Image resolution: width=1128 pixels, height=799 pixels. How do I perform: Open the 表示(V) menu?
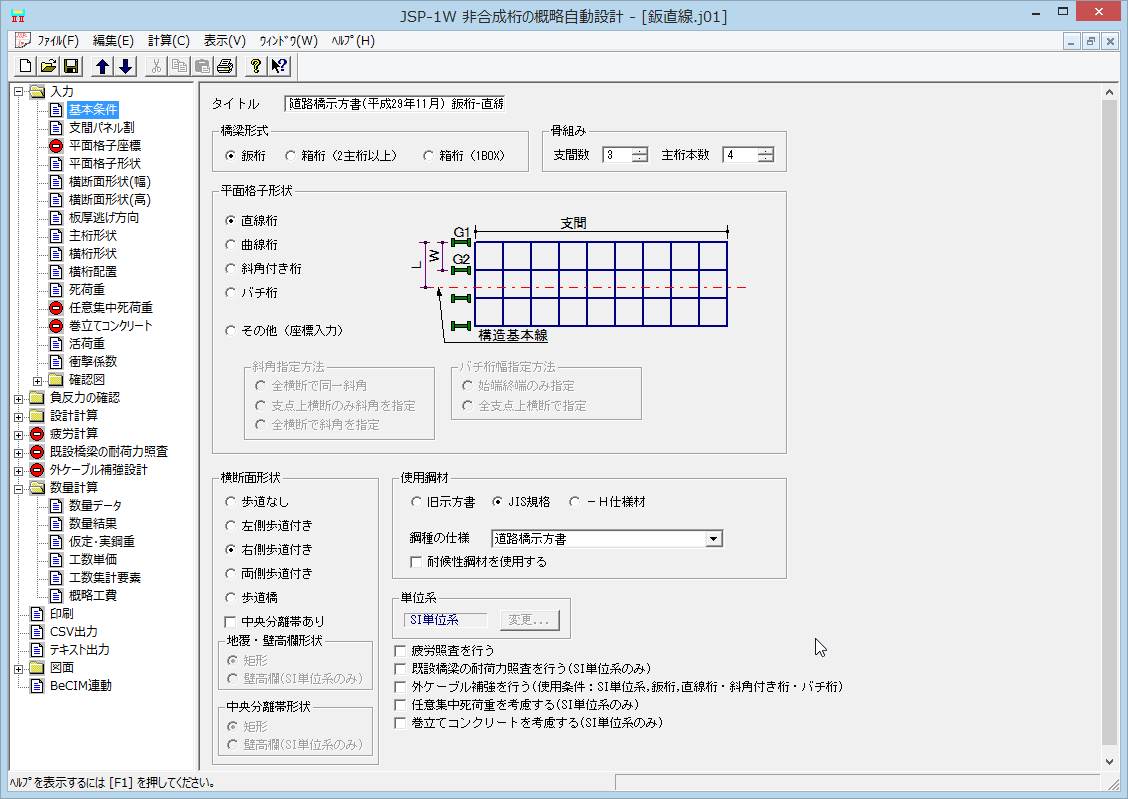pyautogui.click(x=224, y=41)
